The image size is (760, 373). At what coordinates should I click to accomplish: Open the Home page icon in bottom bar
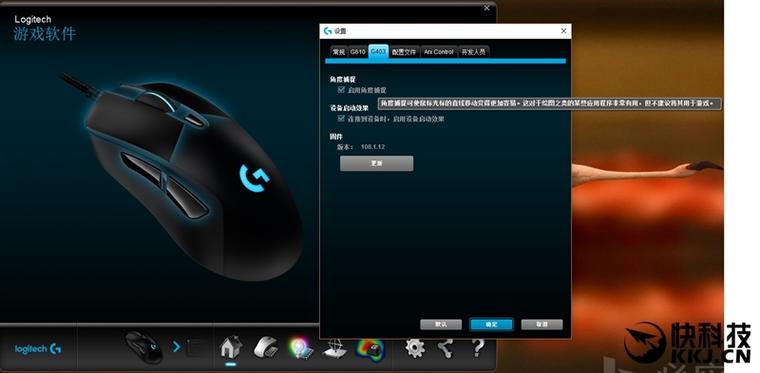(x=231, y=347)
